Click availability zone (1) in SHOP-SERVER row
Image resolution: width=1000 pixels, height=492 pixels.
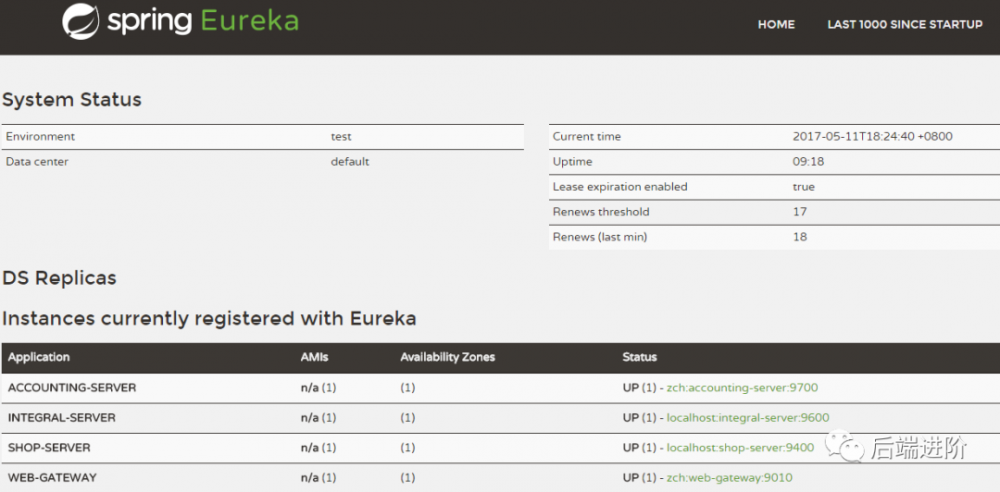(408, 448)
